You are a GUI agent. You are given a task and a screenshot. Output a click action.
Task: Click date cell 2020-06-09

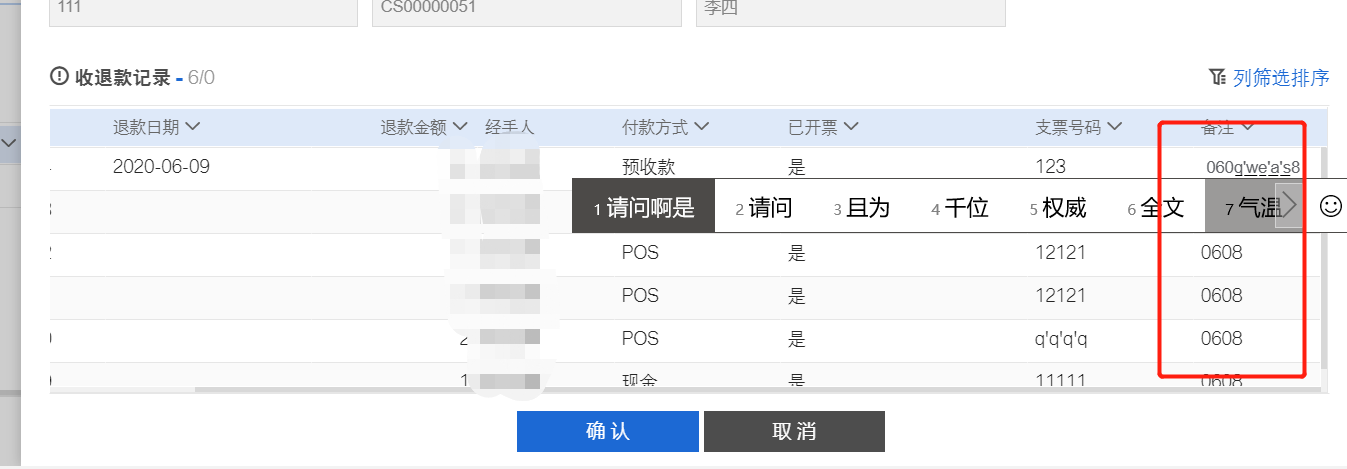click(162, 166)
